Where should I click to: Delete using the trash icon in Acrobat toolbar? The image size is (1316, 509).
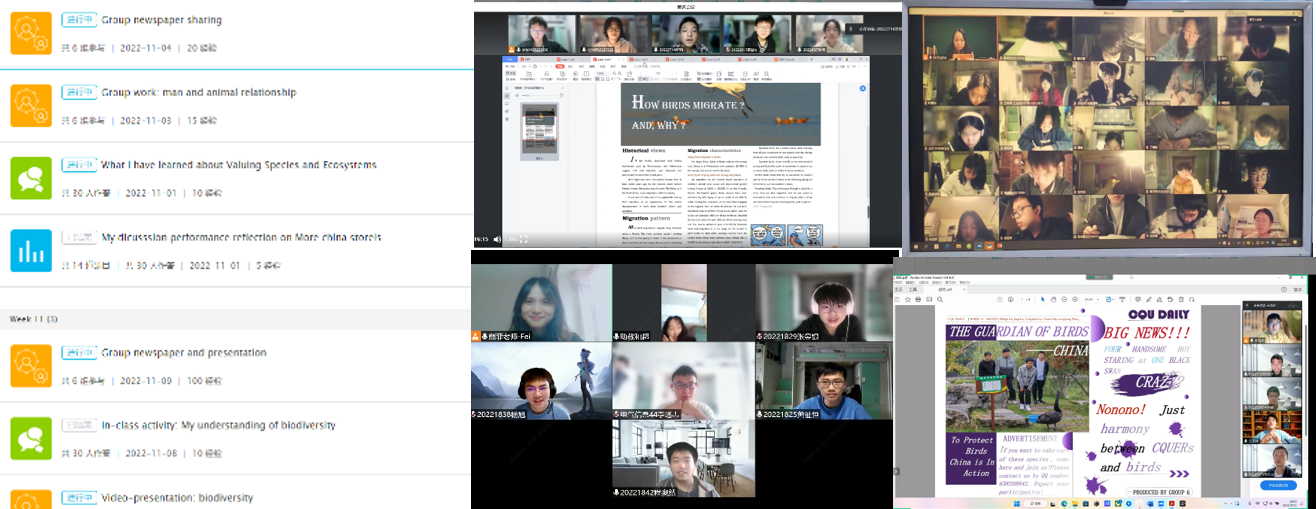[x=1181, y=299]
